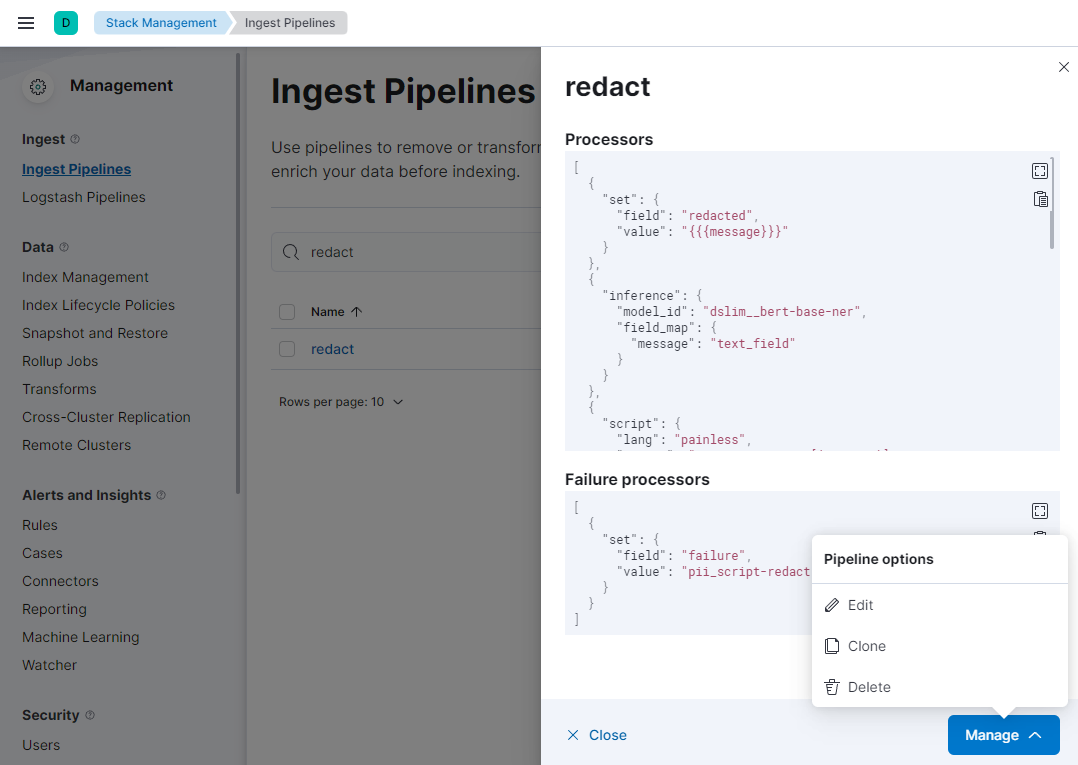The image size is (1078, 765).
Task: Open the redact pipeline link
Action: 332,349
